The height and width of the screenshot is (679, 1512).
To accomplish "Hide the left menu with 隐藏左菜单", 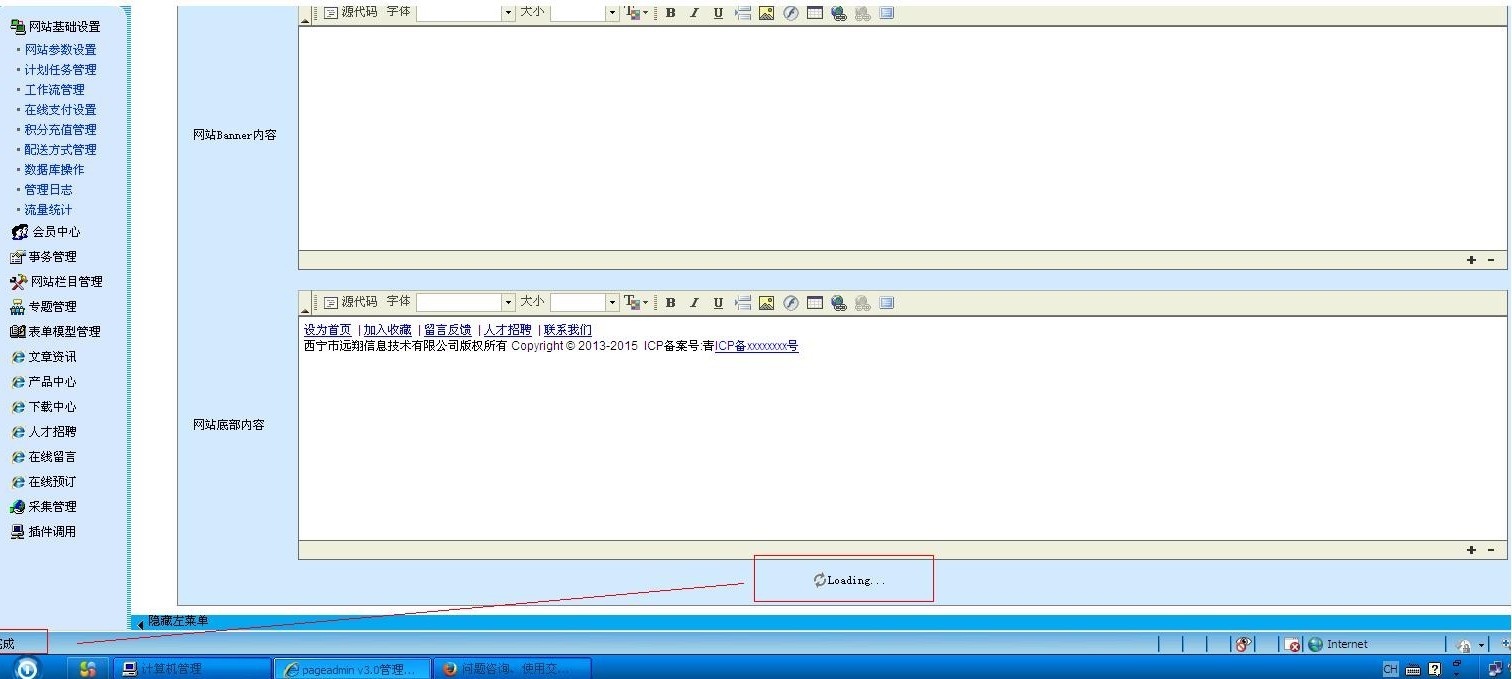I will [x=177, y=622].
